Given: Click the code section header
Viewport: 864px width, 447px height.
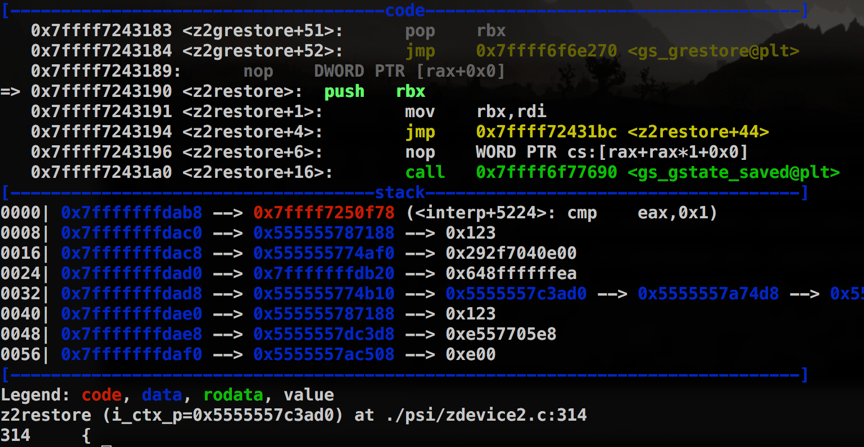Looking at the screenshot, I should pyautogui.click(x=405, y=10).
